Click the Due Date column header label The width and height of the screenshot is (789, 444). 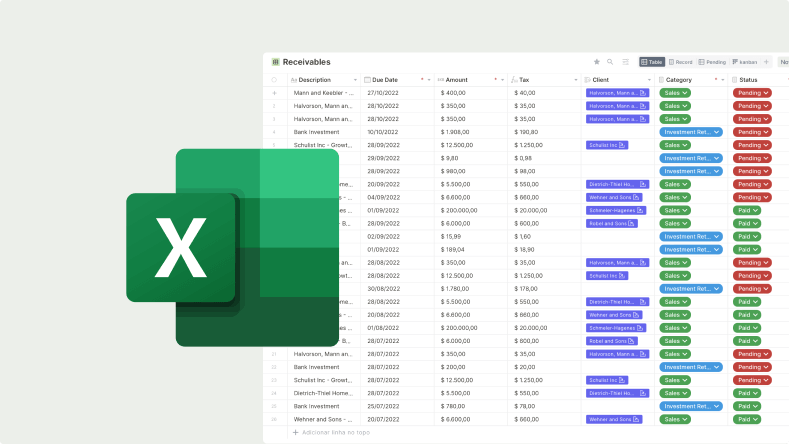pos(385,80)
